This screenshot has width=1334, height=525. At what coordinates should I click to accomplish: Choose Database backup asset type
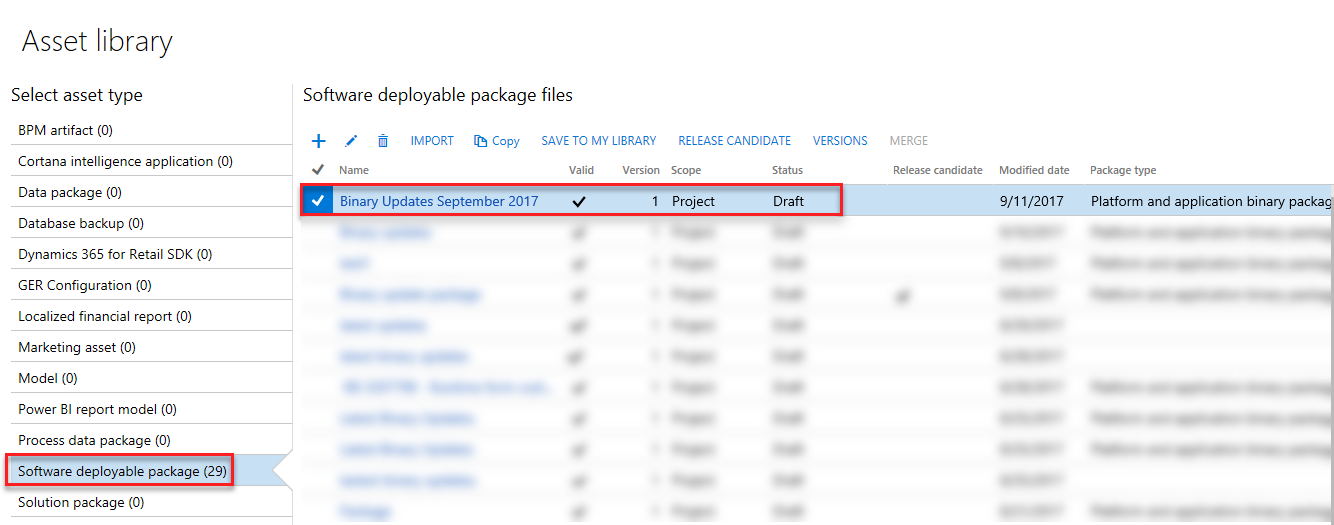81,223
